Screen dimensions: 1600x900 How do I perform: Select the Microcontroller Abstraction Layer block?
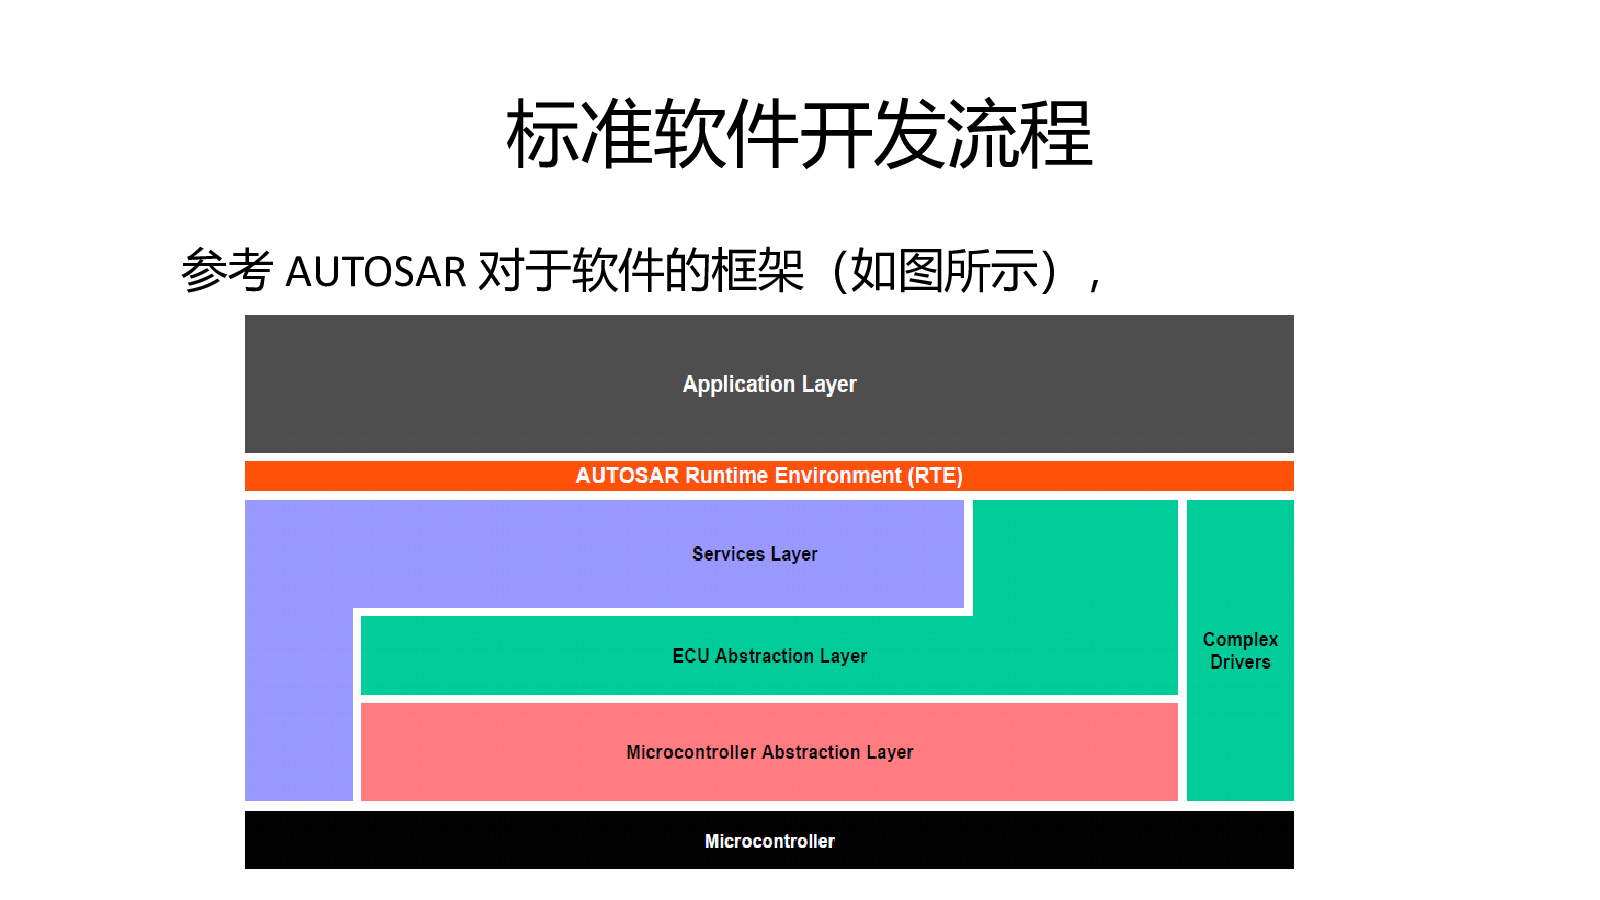[769, 752]
